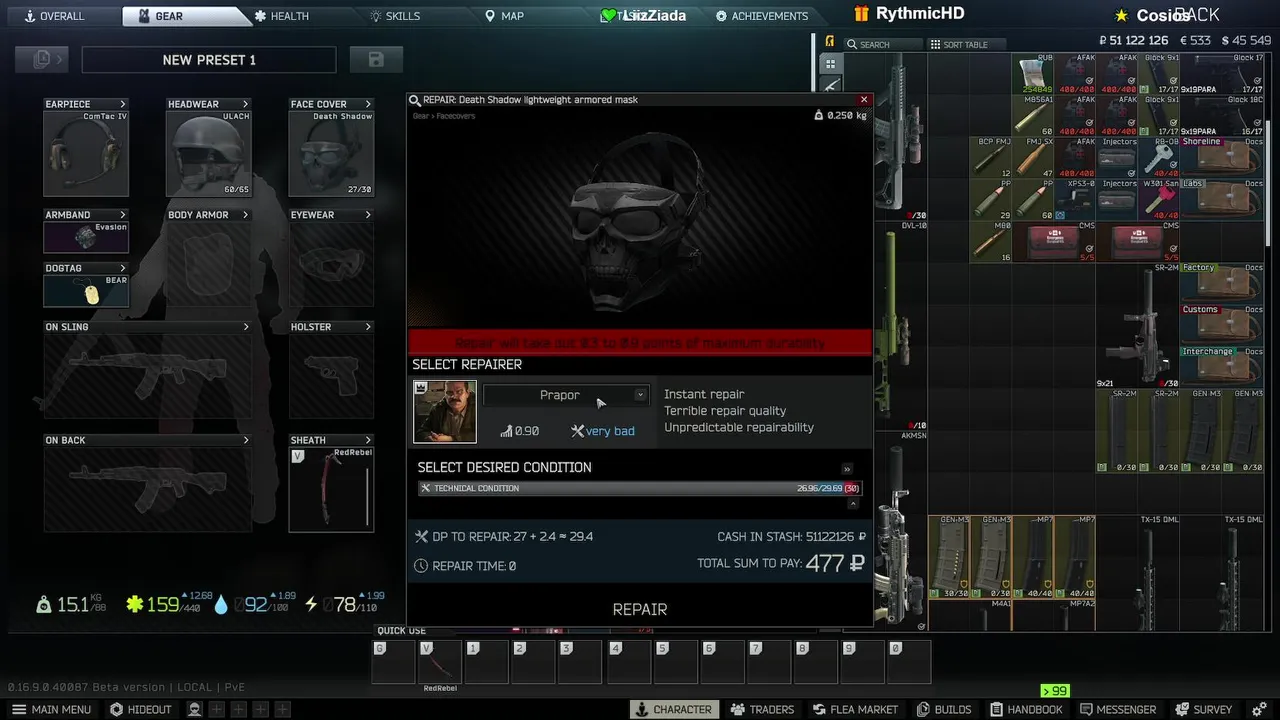Select the Customs documents case

[x=1223, y=326]
